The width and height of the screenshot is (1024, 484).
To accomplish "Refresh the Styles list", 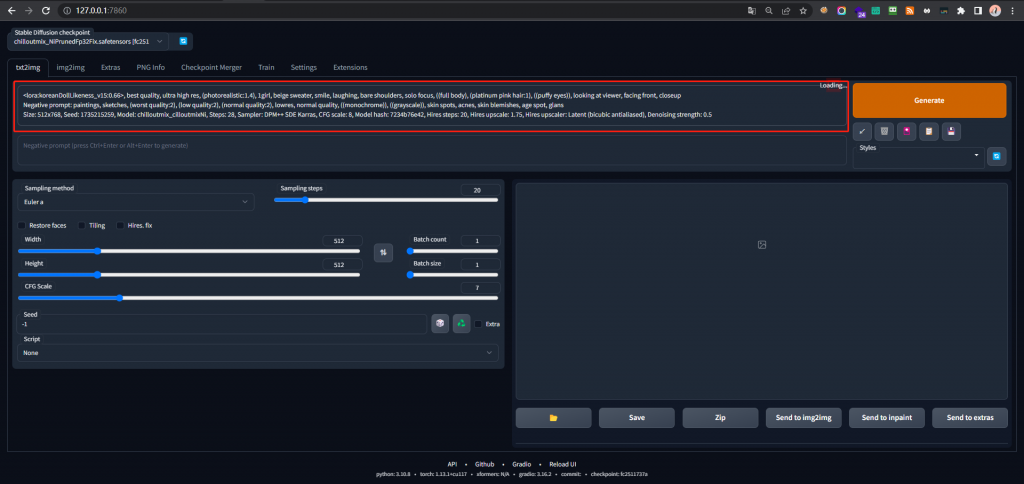I will point(997,156).
